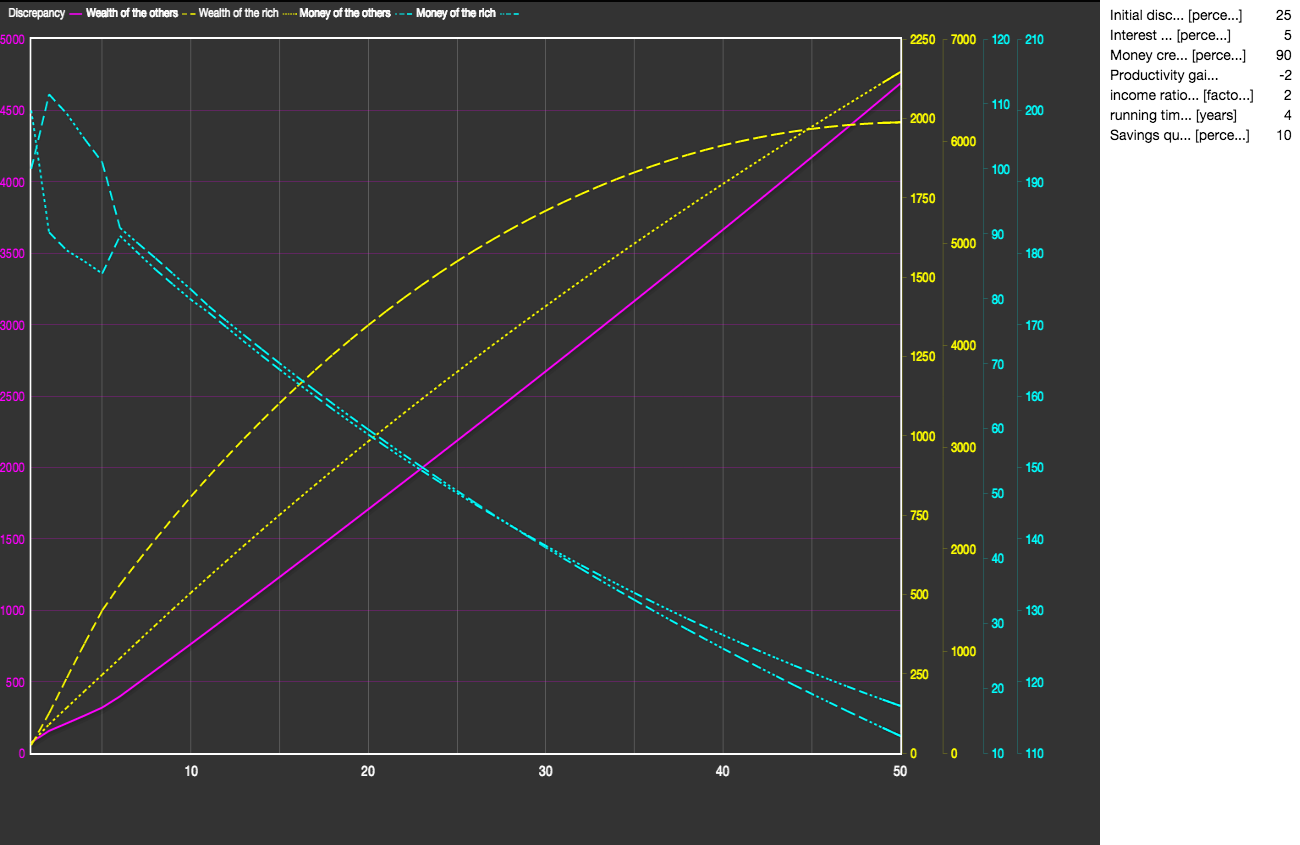Click the yellow 2250 axis tick label

pyautogui.click(x=923, y=40)
